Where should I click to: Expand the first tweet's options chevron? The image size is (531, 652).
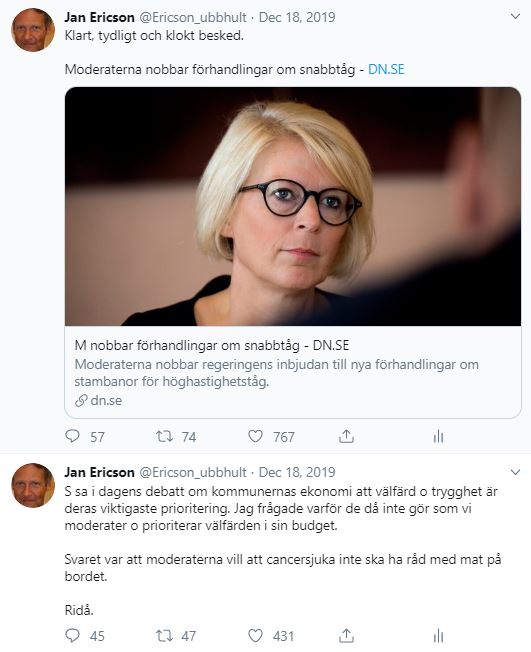tap(515, 17)
